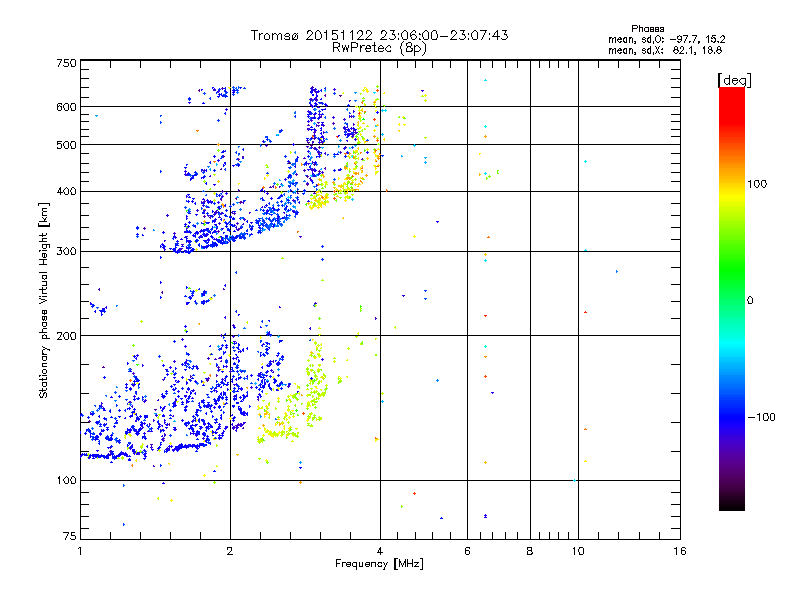
Task: Select the 'mean, sd,O: -97.7, 15.2' statistic
Action: click(x=666, y=39)
